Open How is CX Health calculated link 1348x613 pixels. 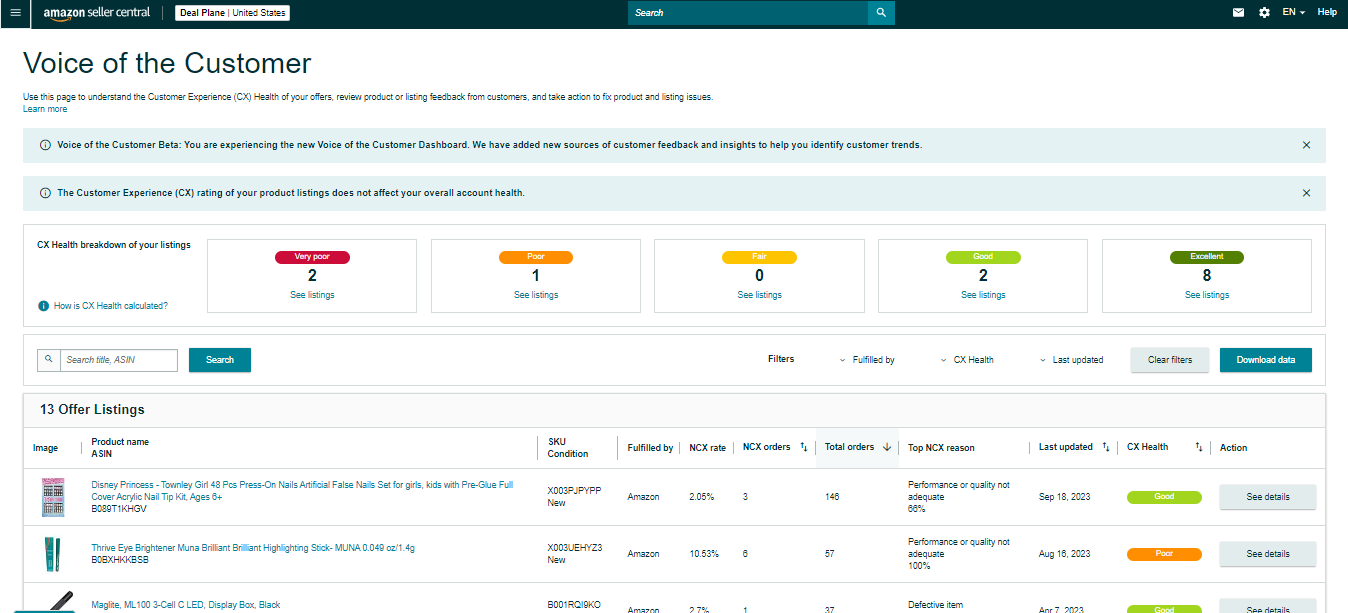click(x=111, y=306)
